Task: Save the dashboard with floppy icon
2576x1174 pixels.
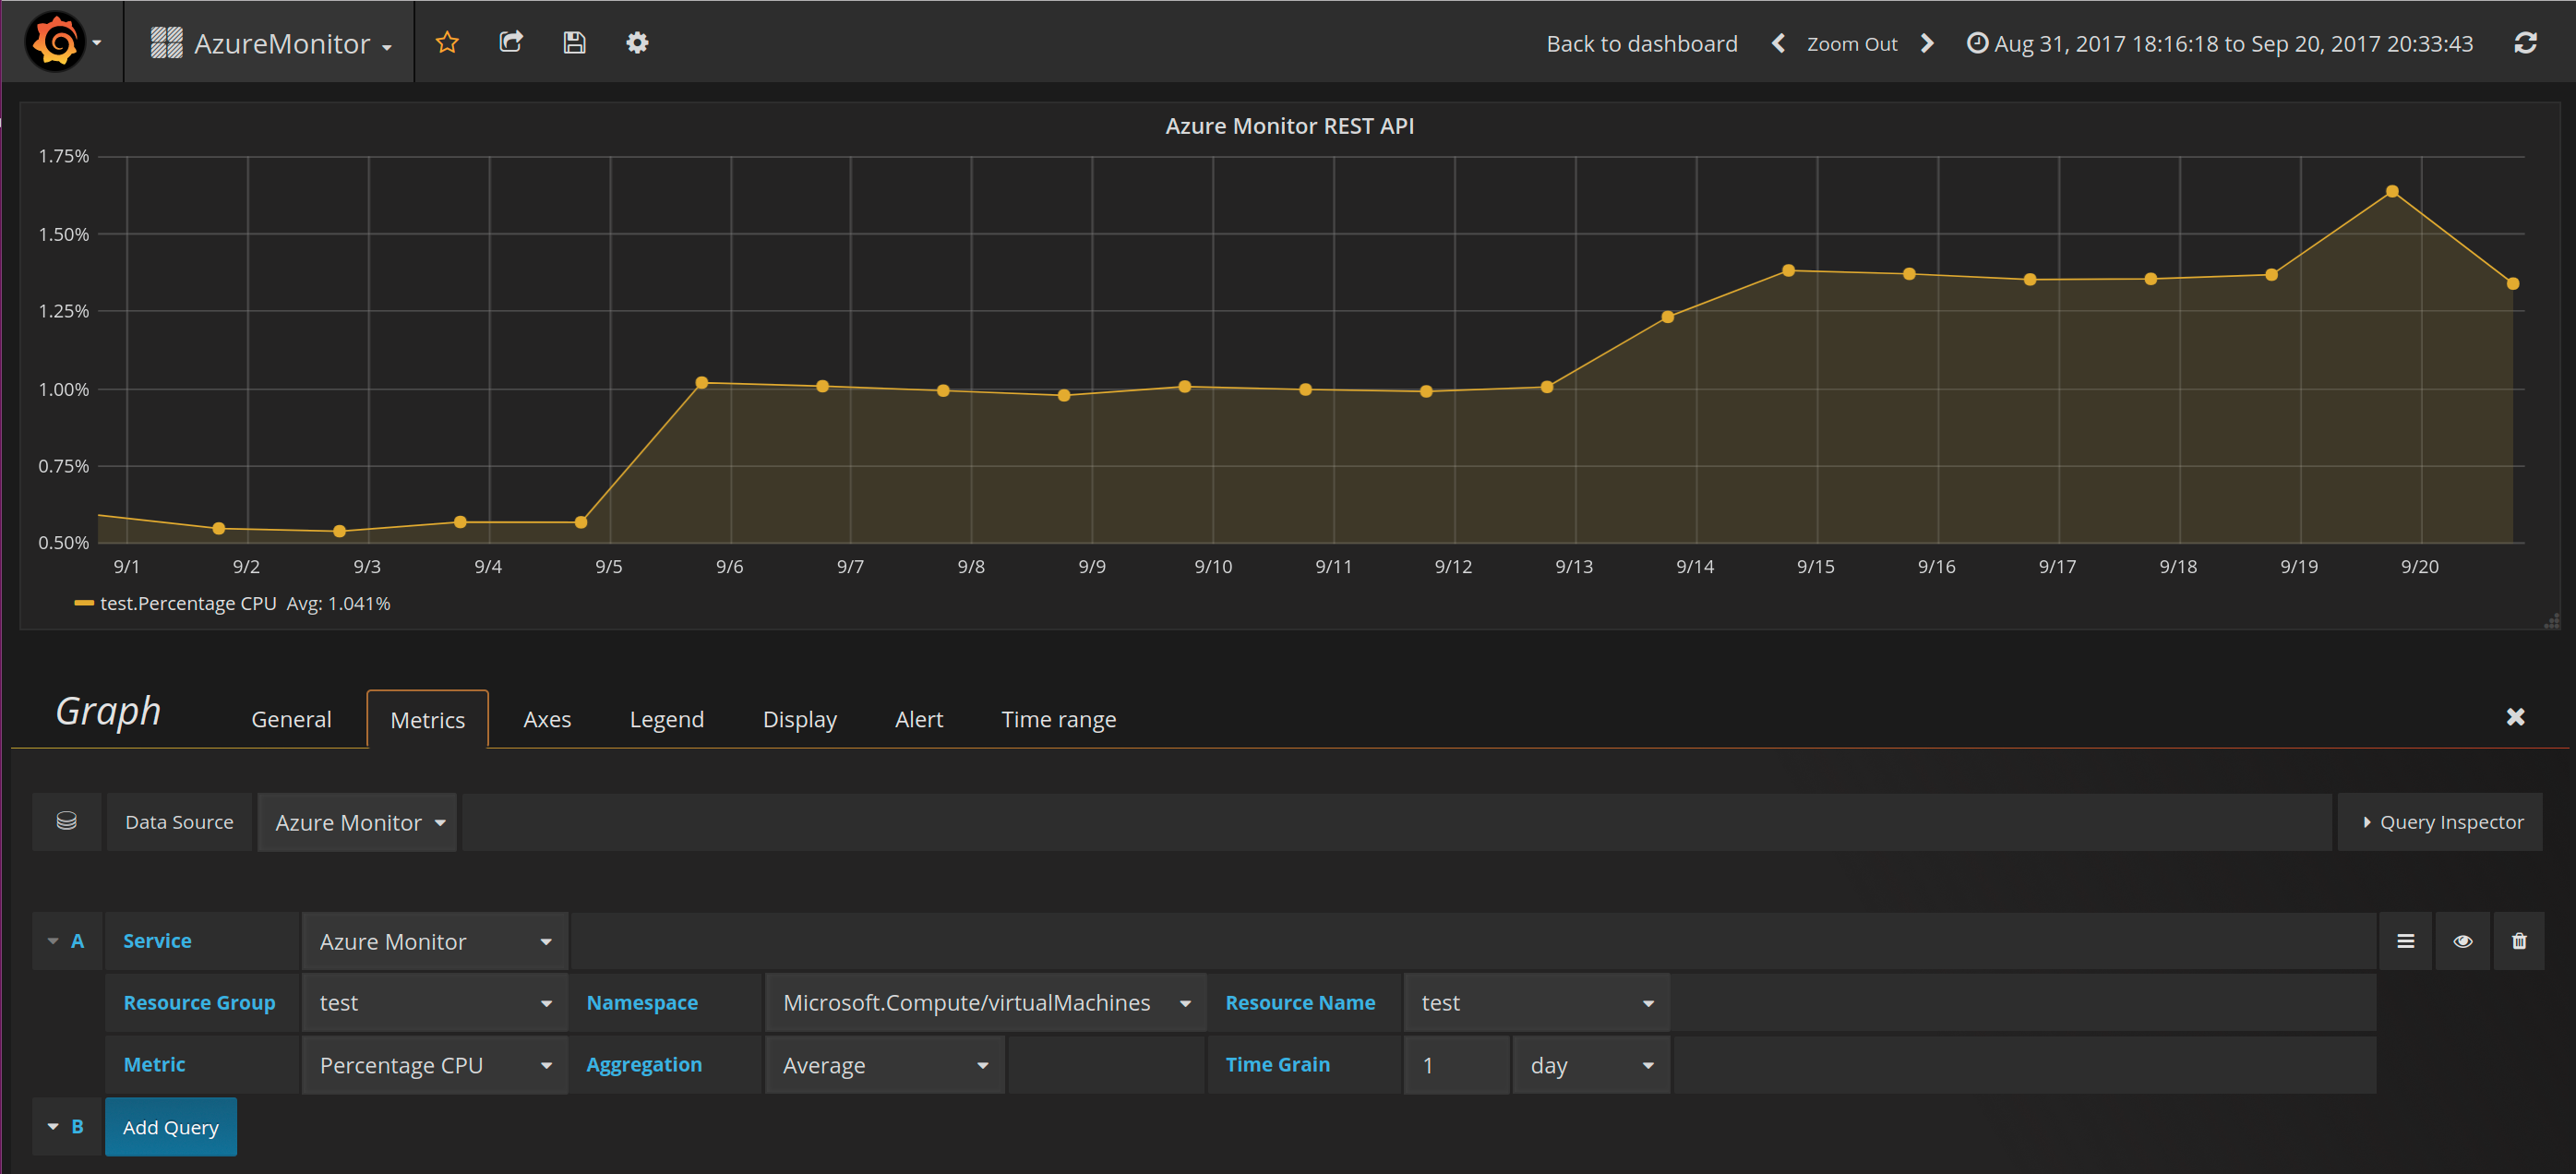Action: (x=574, y=42)
